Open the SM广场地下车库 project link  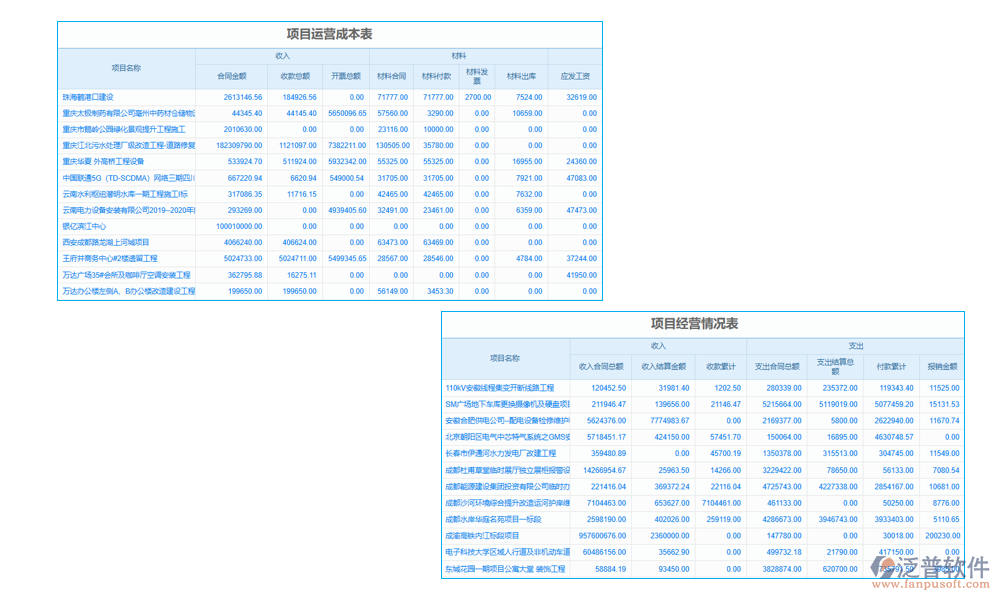pyautogui.click(x=507, y=404)
